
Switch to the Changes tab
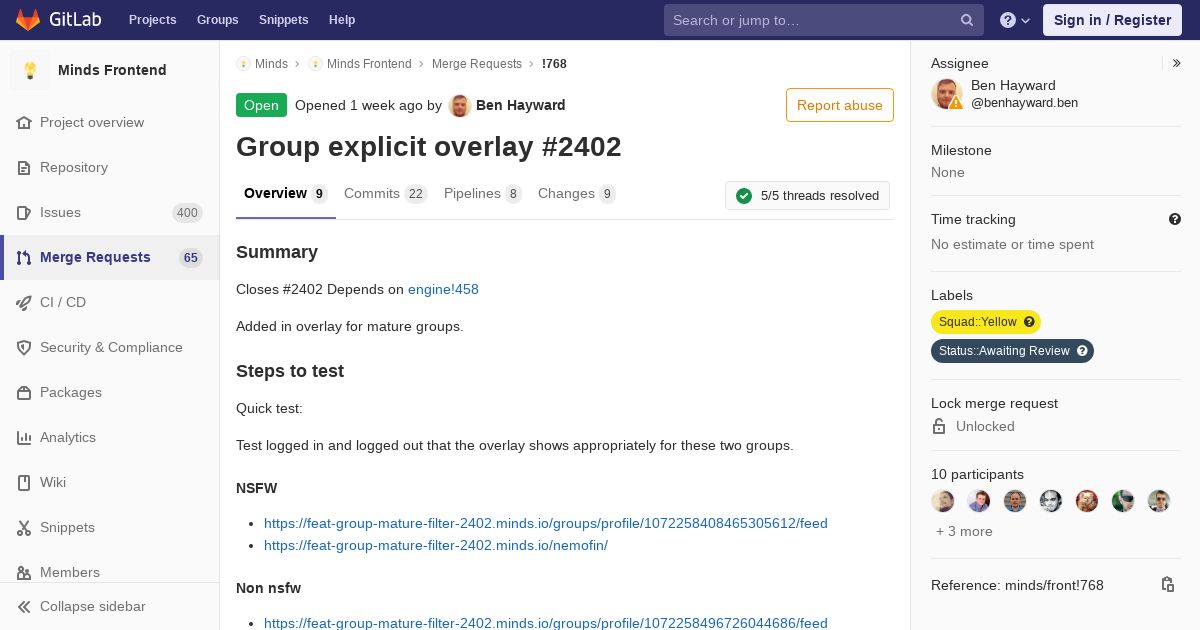(577, 194)
